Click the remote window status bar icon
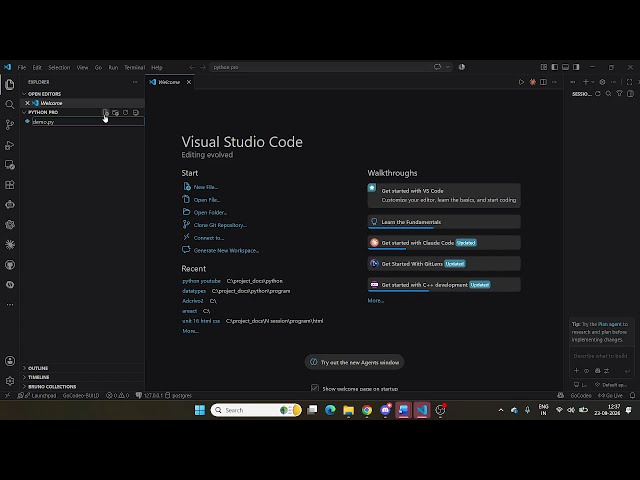This screenshot has height=480, width=640. click(7, 395)
